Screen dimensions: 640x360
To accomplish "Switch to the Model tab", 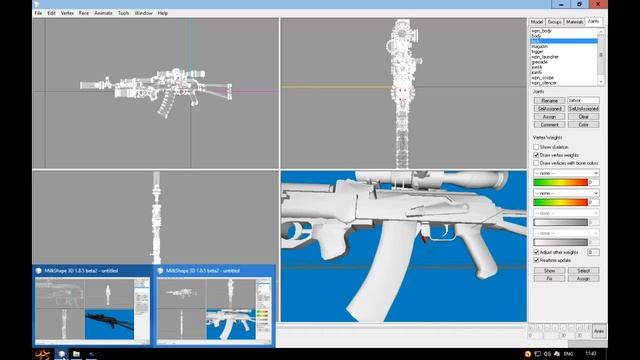I will pyautogui.click(x=537, y=22).
